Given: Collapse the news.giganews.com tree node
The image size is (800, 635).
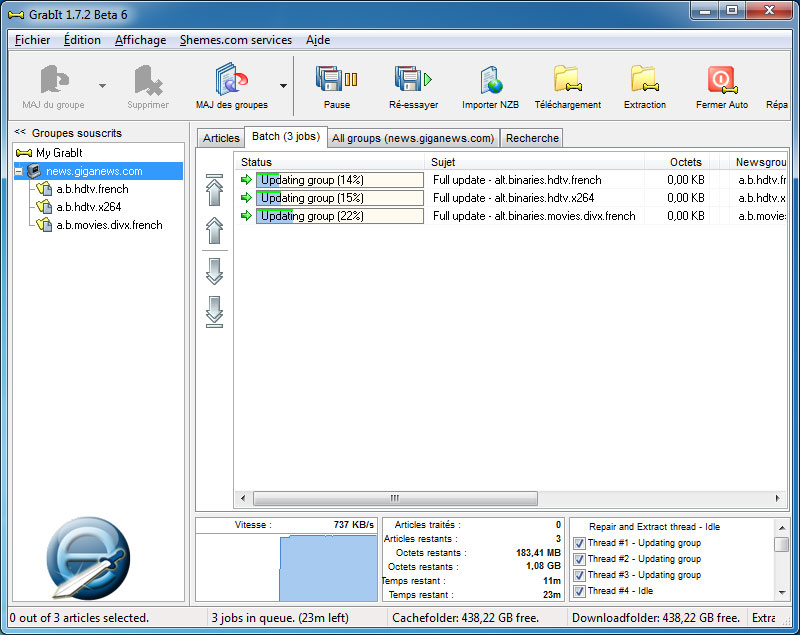Looking at the screenshot, I should (19, 171).
